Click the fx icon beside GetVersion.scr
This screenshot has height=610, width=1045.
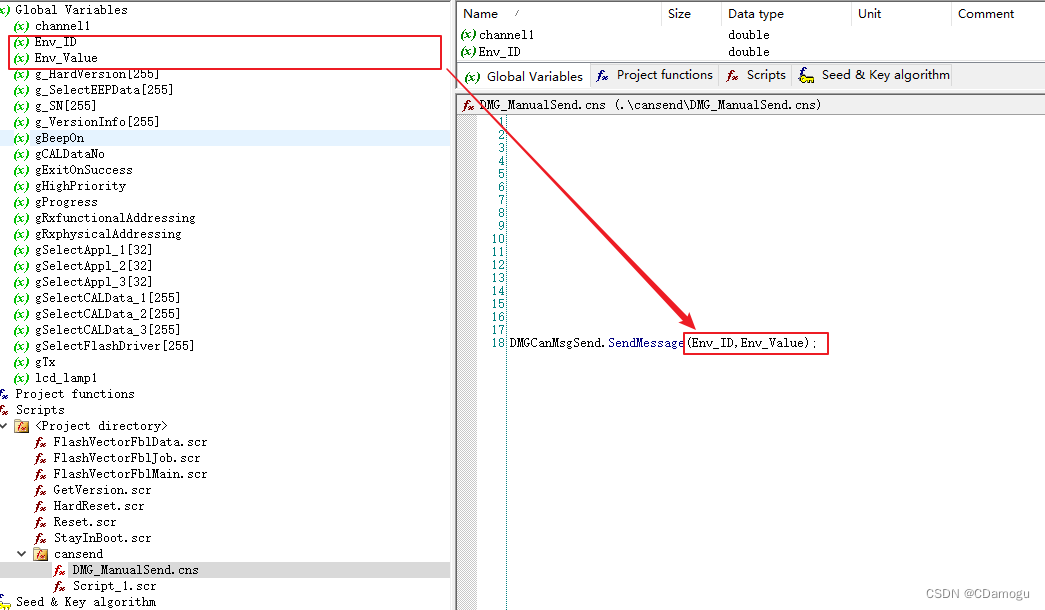pyautogui.click(x=40, y=490)
